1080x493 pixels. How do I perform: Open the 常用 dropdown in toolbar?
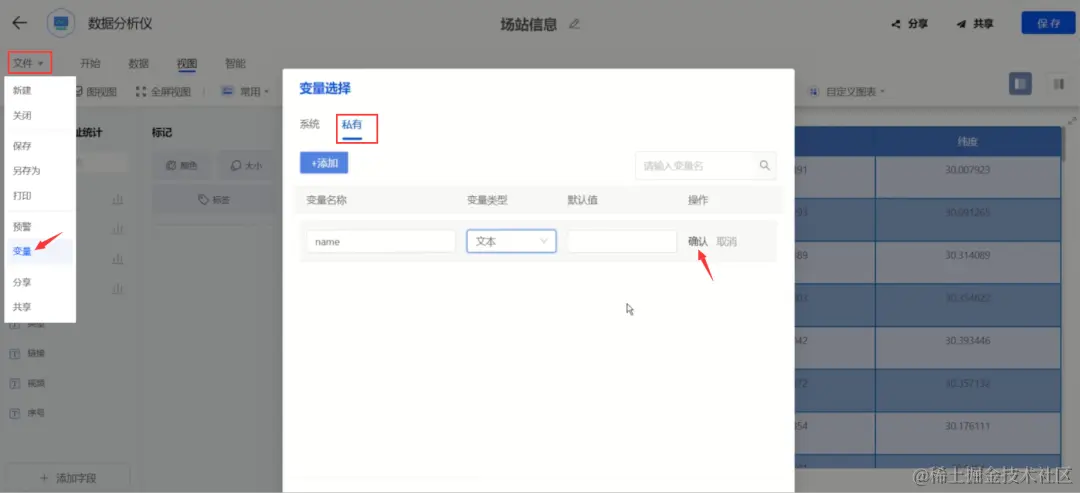click(x=246, y=91)
